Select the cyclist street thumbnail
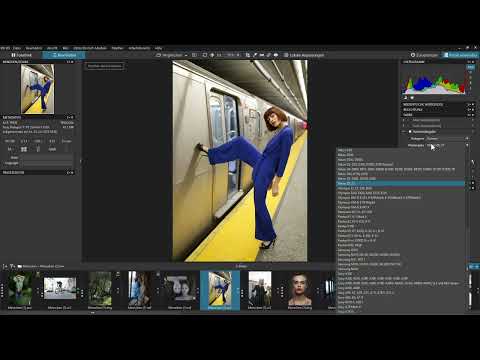This screenshot has height=360, width=480. coord(60,289)
